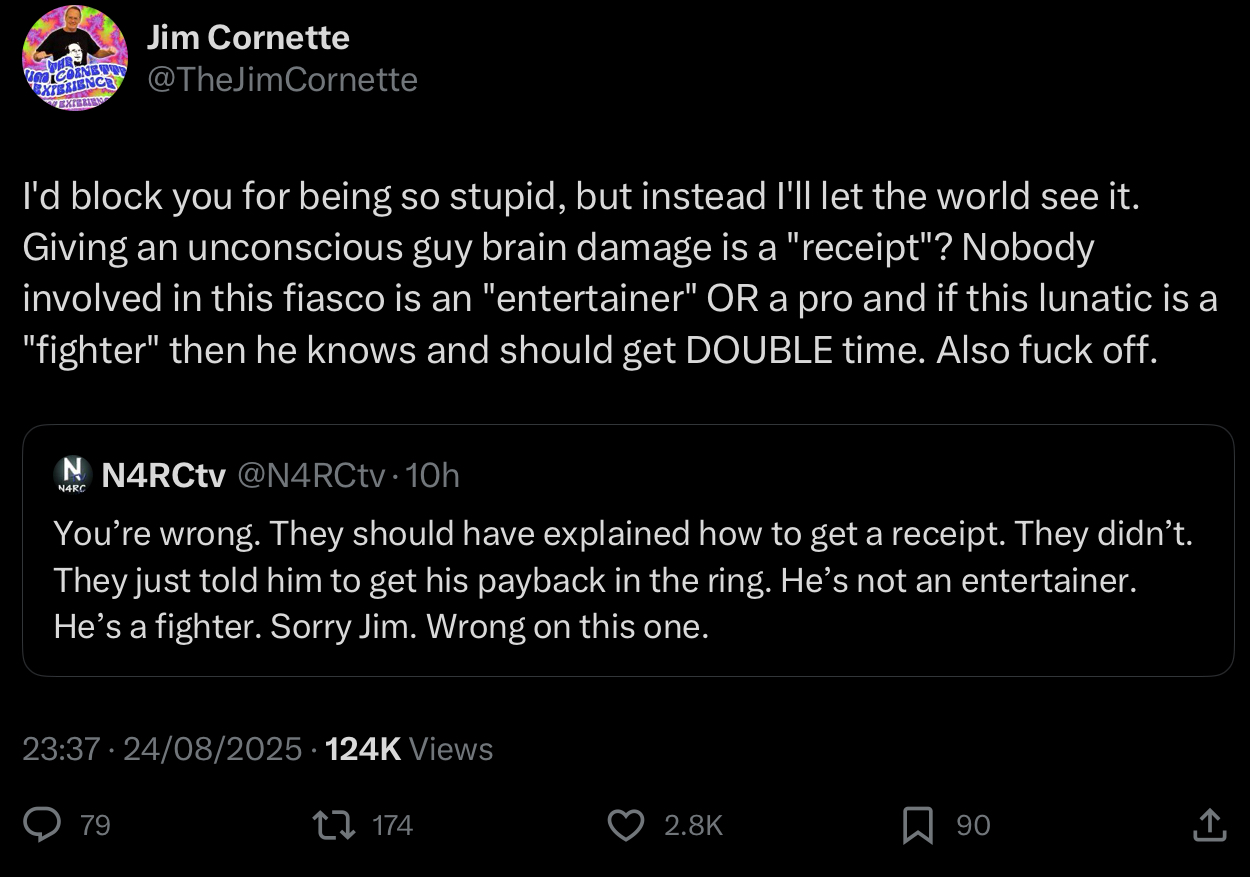Click the @N4RCtv handle in quoted tweet
Screen dimensions: 1250x877
tap(310, 475)
